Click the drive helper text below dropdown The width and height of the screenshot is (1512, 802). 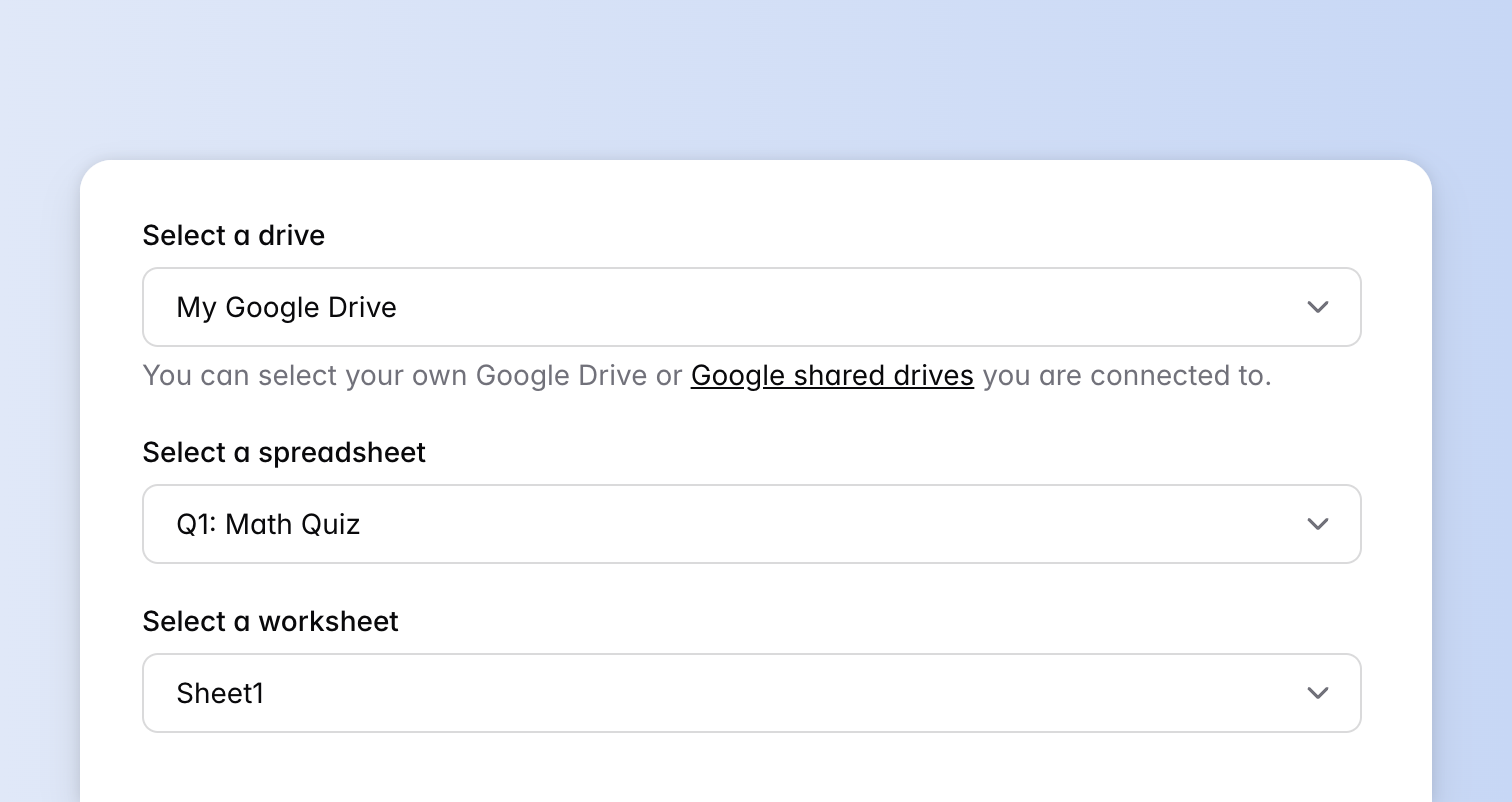coord(706,375)
